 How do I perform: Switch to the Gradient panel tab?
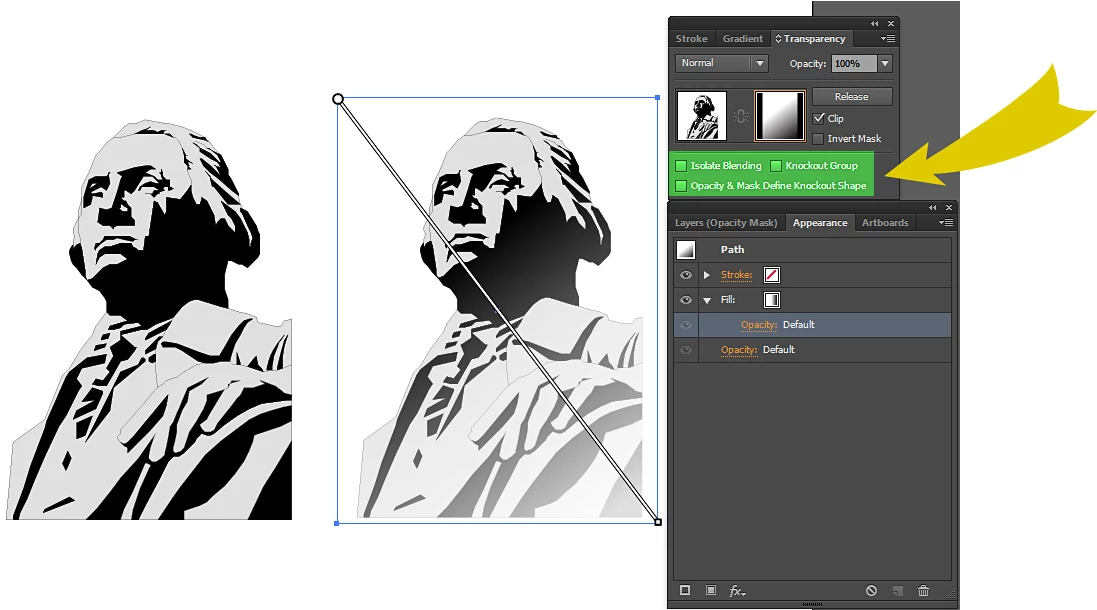click(742, 38)
